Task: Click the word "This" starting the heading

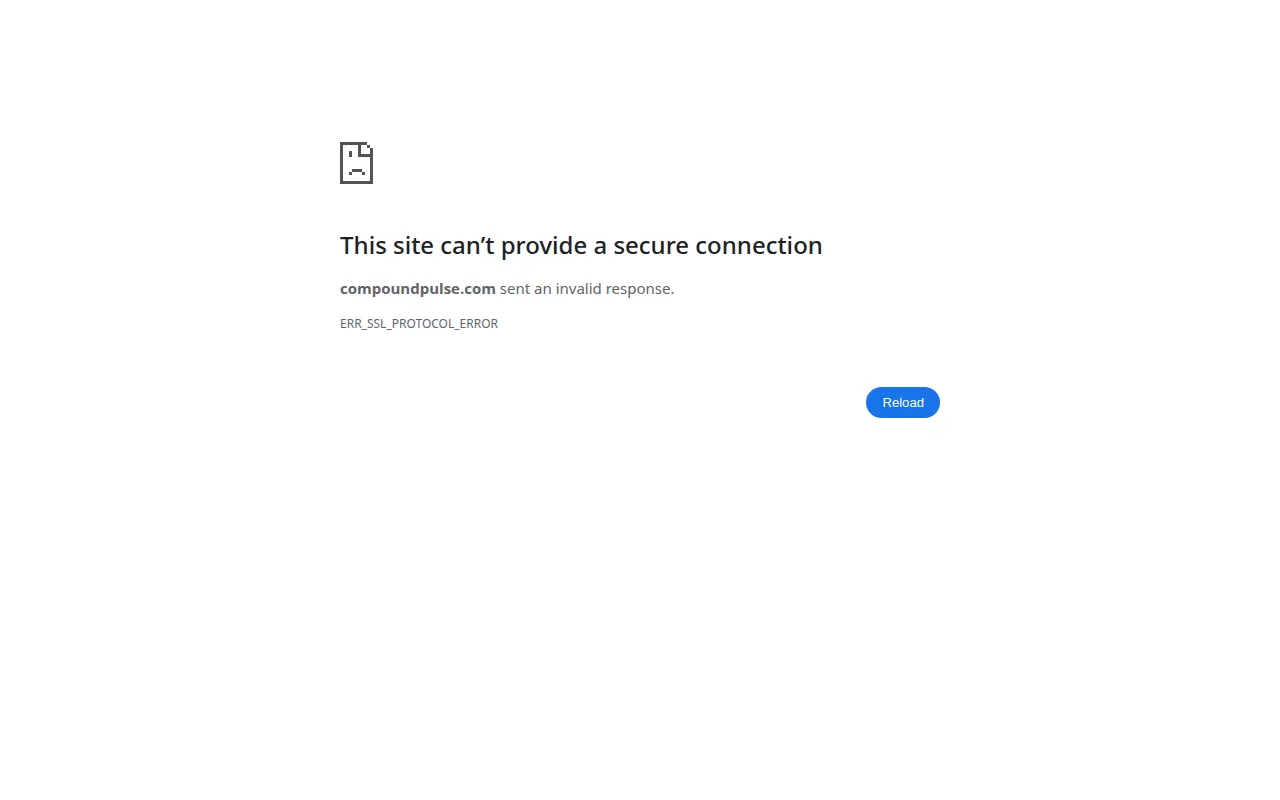Action: [364, 245]
